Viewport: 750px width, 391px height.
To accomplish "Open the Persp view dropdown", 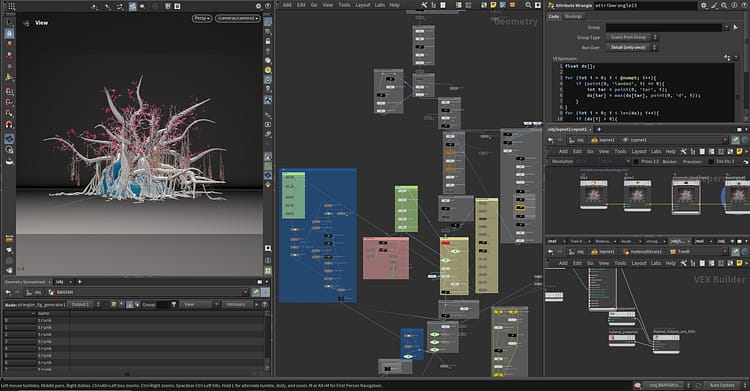I will coord(202,18).
